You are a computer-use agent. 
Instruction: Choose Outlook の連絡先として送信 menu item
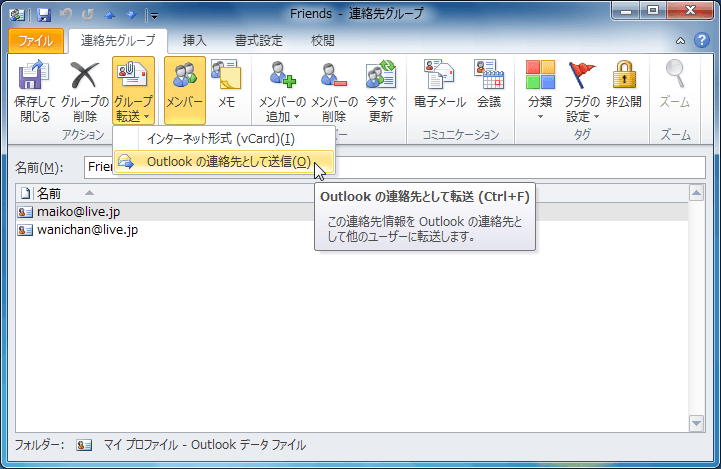(224, 162)
